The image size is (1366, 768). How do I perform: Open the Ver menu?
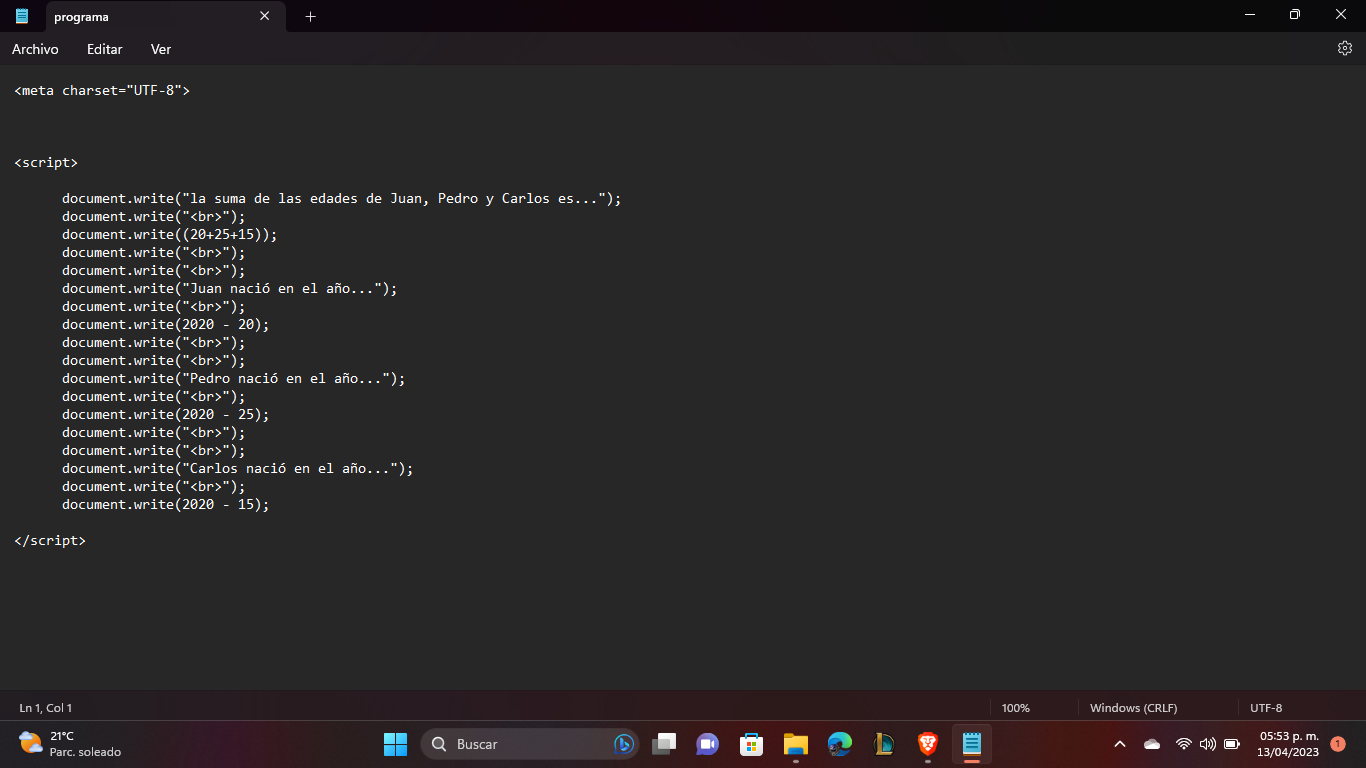click(161, 49)
